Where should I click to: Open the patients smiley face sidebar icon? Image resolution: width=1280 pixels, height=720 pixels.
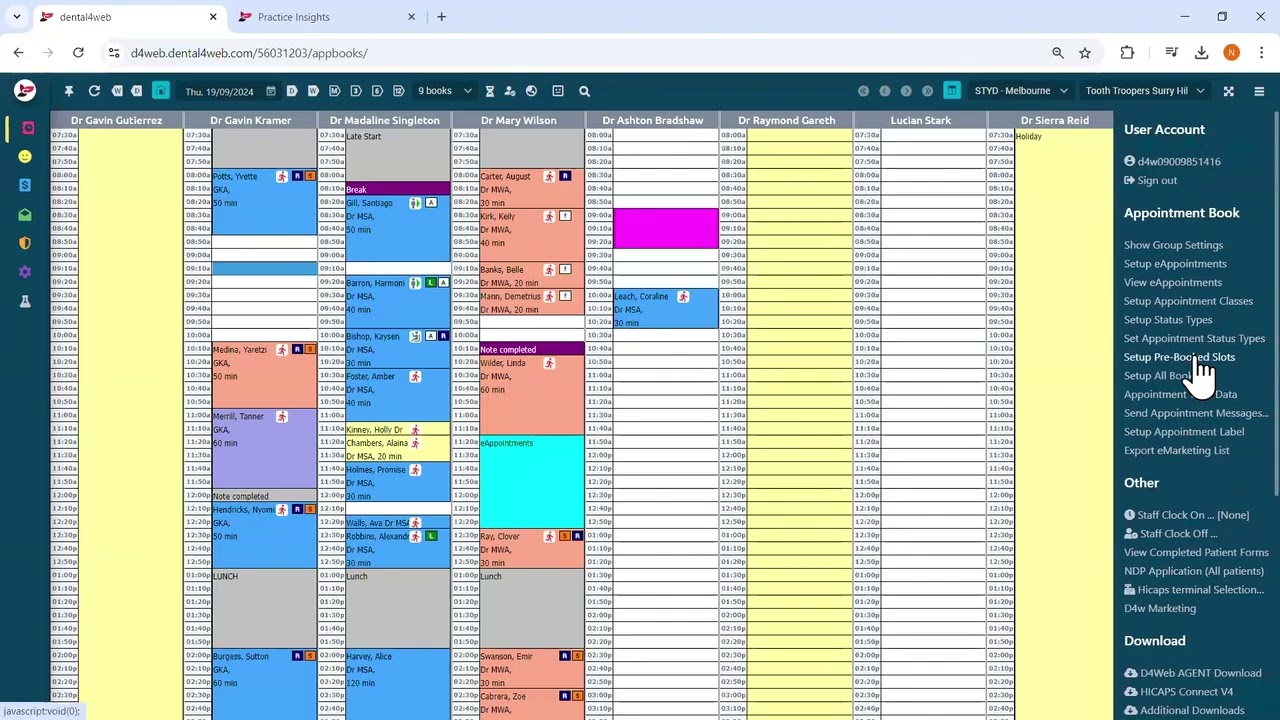click(25, 157)
